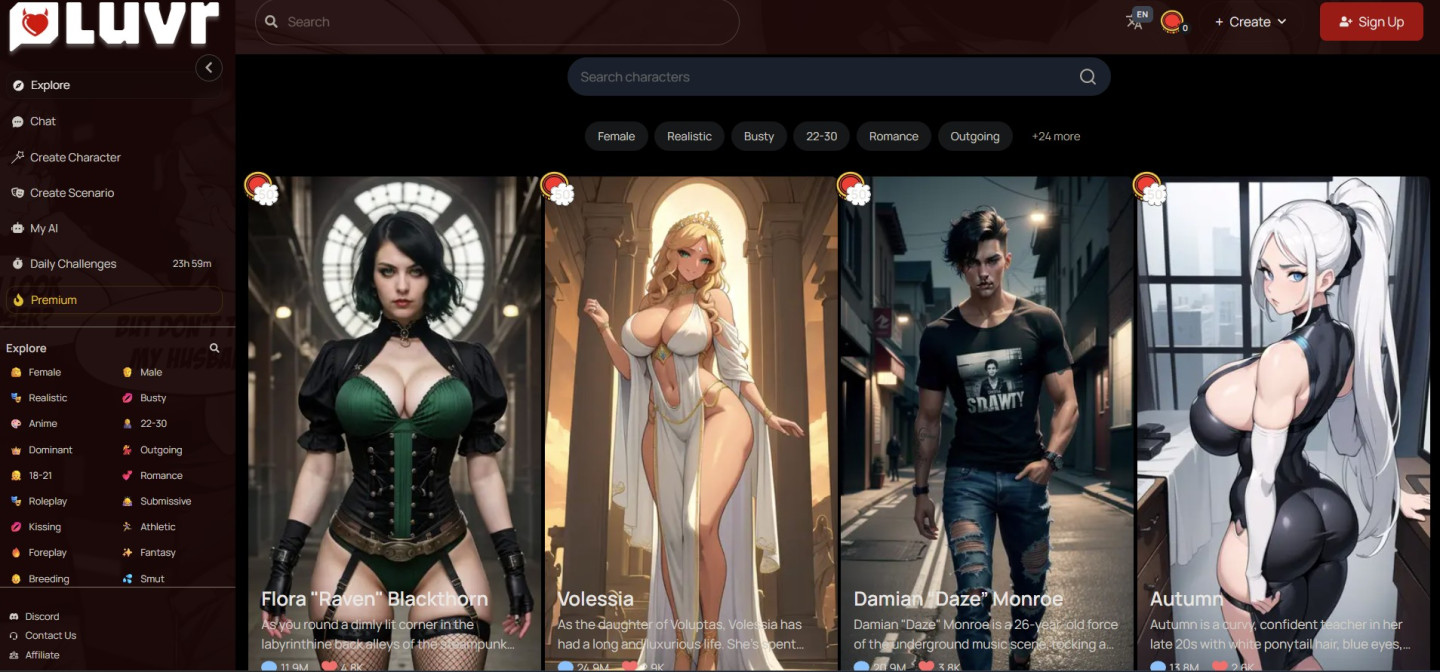Expand the Create dropdown menu
This screenshot has height=672, width=1440.
(1250, 22)
